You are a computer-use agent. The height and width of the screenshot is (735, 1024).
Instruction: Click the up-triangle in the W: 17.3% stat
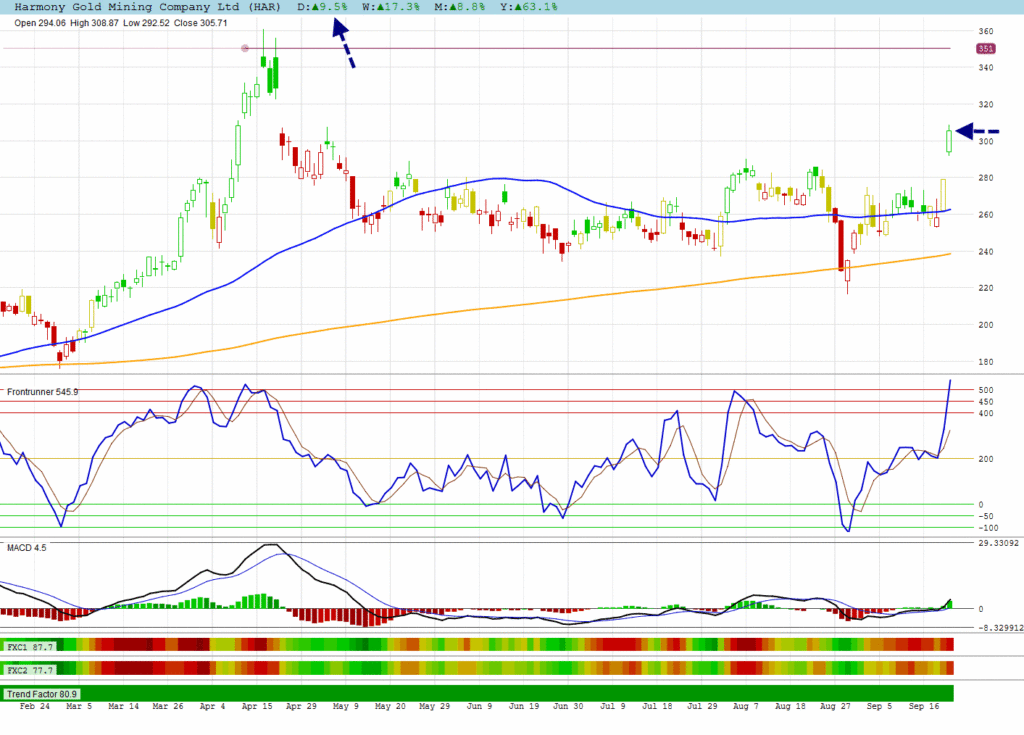(x=379, y=7)
